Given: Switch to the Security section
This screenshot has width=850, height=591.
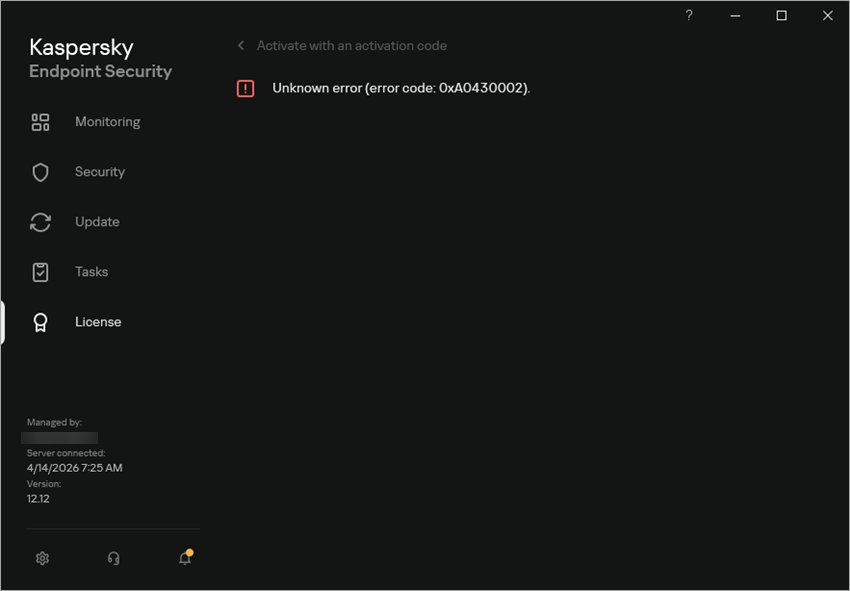Looking at the screenshot, I should tap(100, 172).
